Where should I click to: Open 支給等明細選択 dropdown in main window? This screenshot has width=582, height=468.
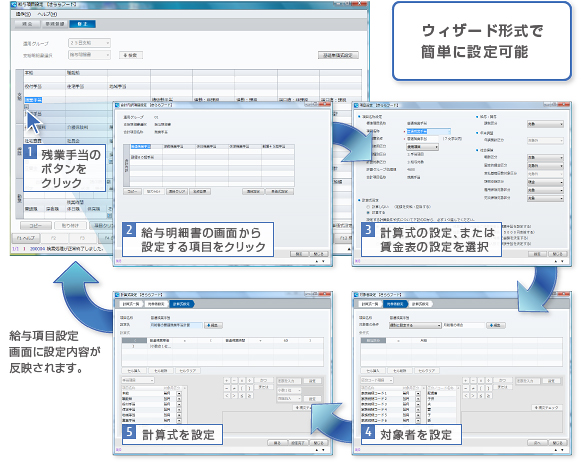click(x=89, y=55)
